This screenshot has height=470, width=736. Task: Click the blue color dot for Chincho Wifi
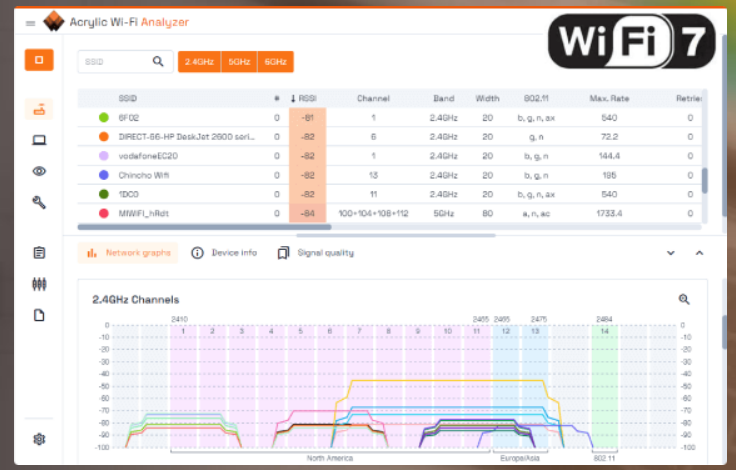(104, 175)
